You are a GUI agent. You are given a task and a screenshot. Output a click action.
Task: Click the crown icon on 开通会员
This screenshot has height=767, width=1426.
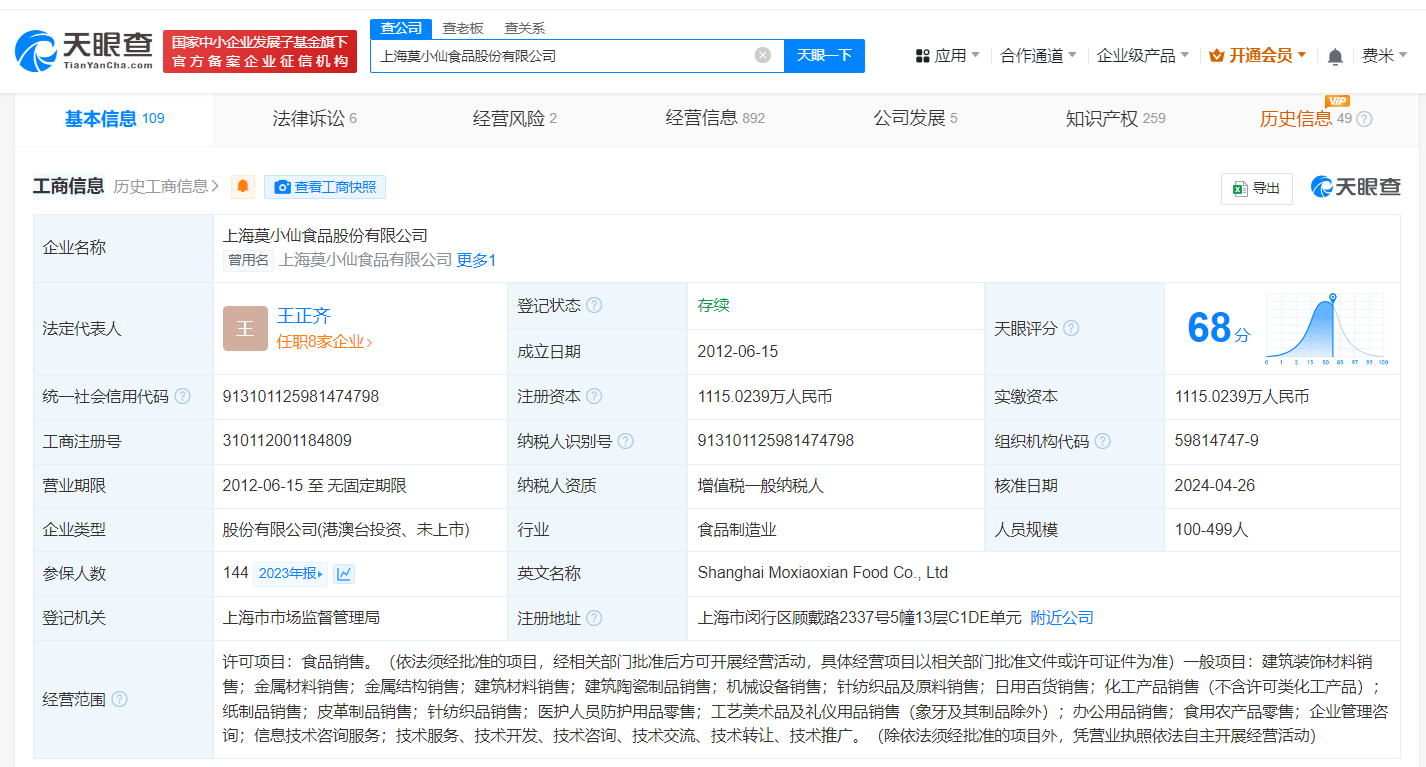click(x=1216, y=56)
